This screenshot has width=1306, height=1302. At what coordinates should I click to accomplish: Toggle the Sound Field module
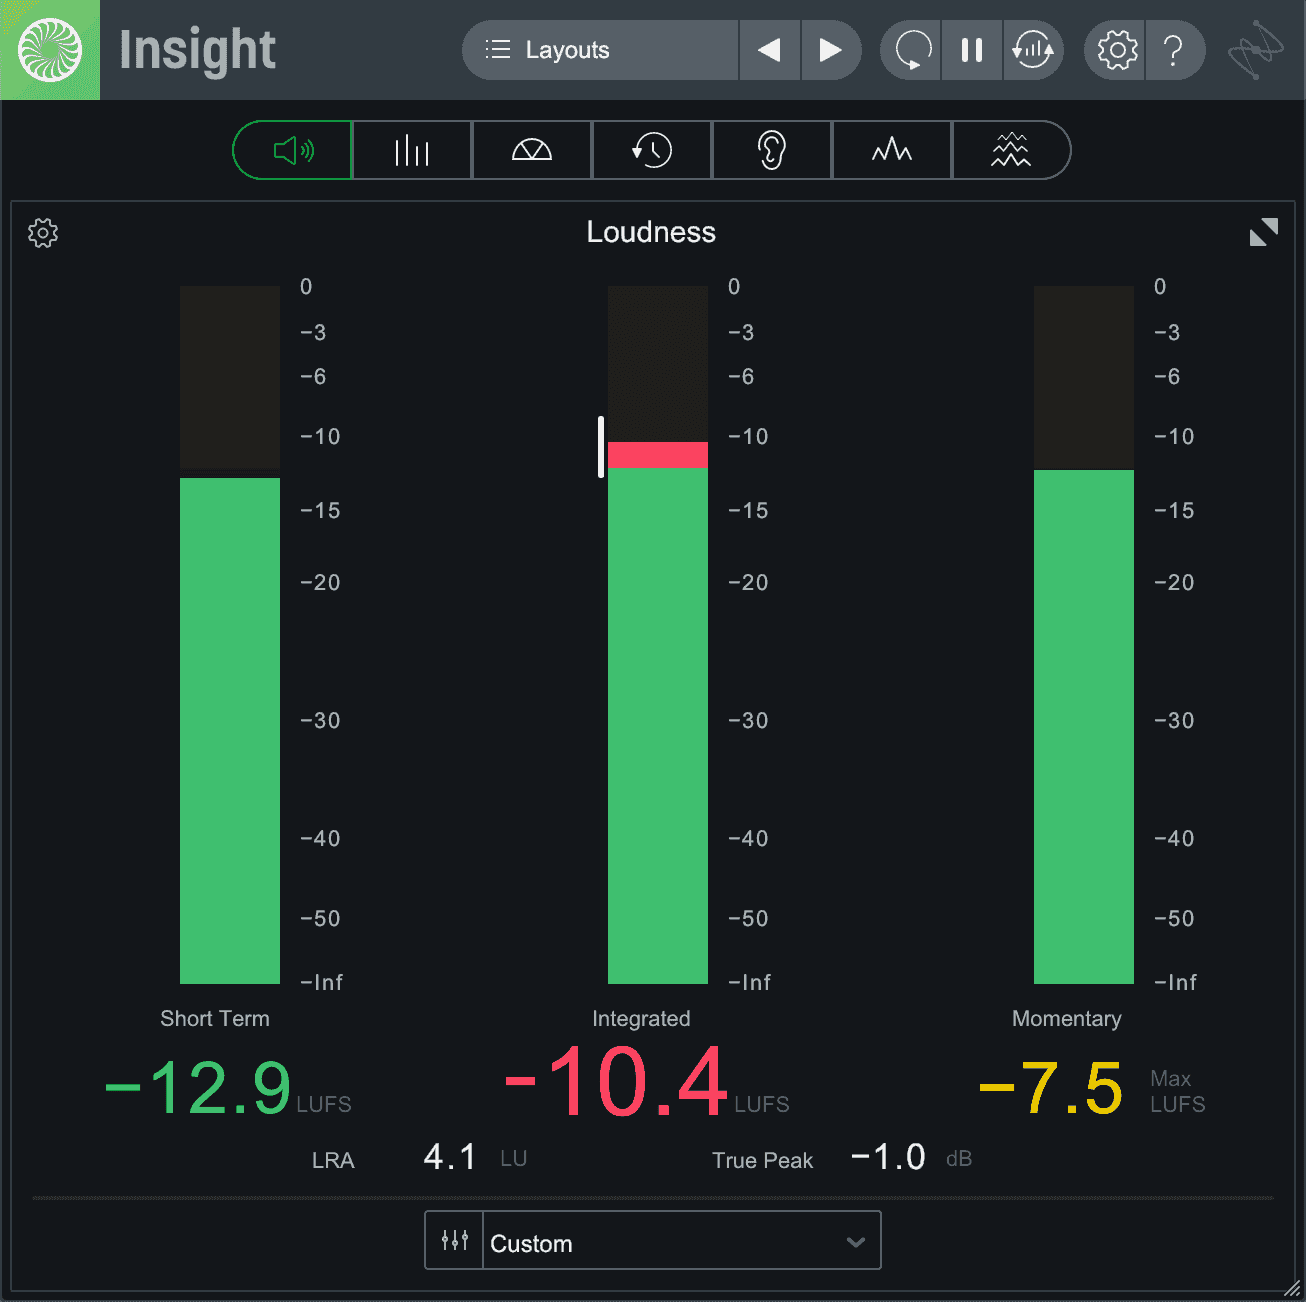(x=532, y=151)
